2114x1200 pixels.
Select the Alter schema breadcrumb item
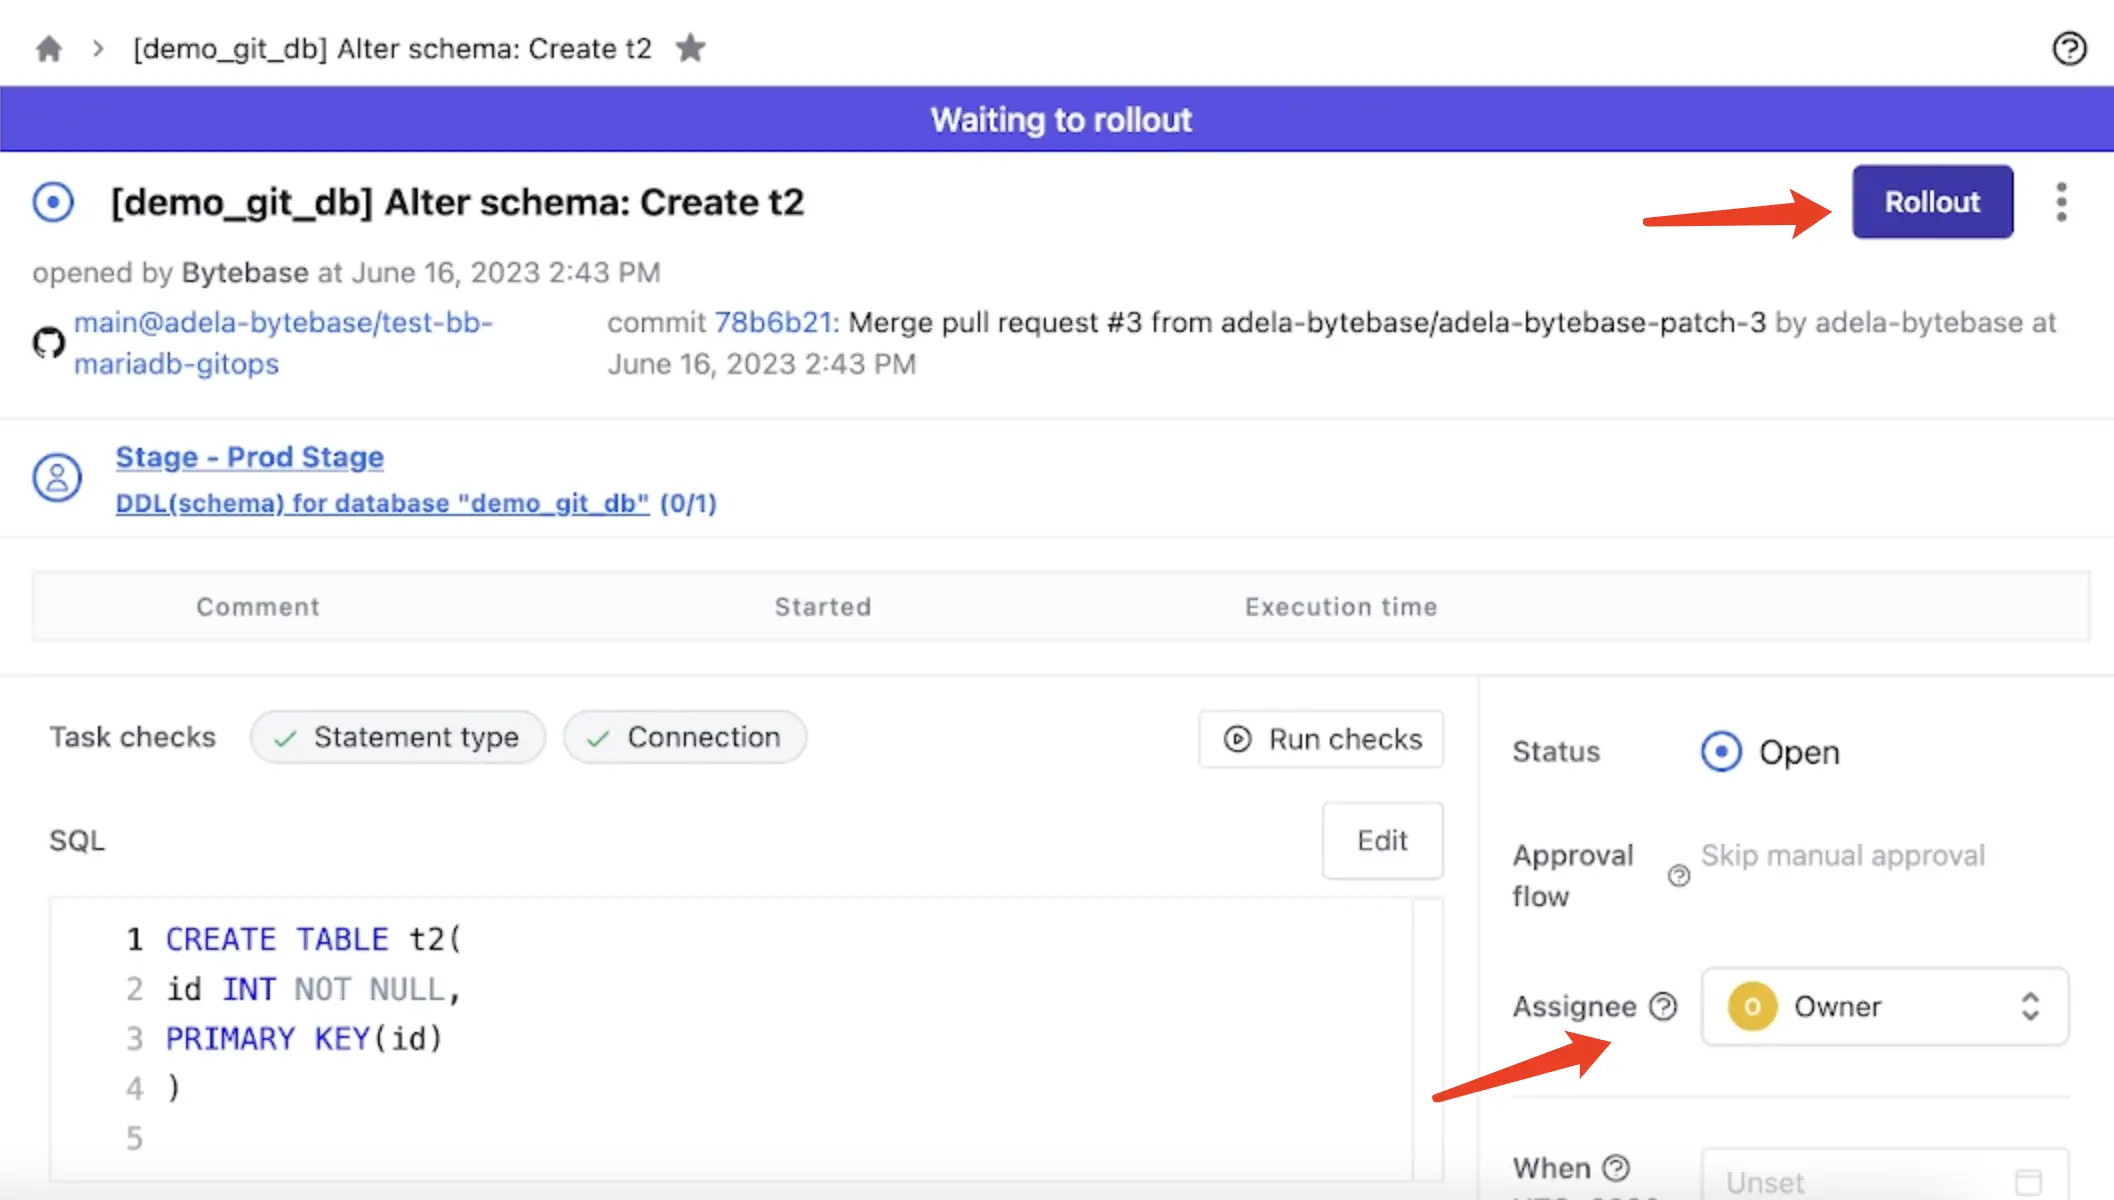tap(392, 47)
